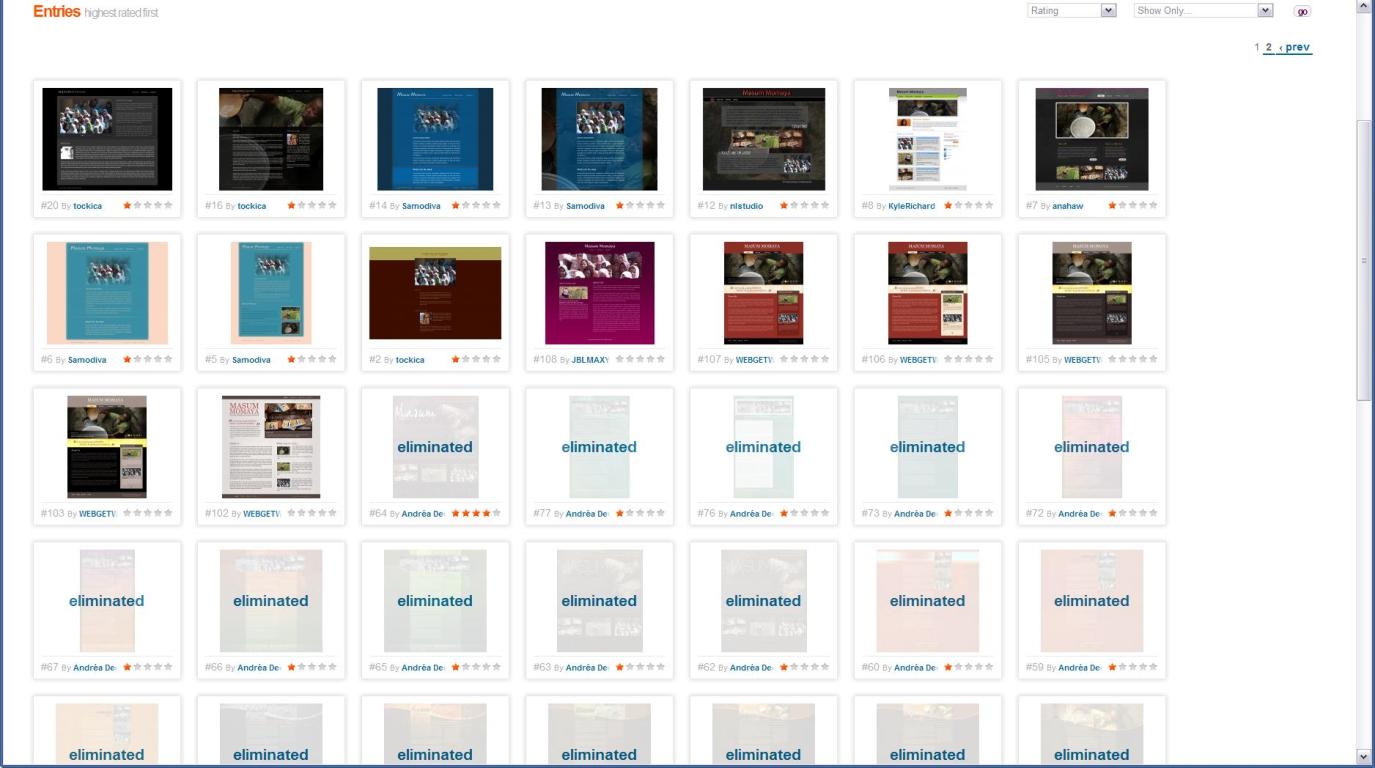Click the star rating of entry #2
This screenshot has width=1375, height=768.
coord(476,359)
